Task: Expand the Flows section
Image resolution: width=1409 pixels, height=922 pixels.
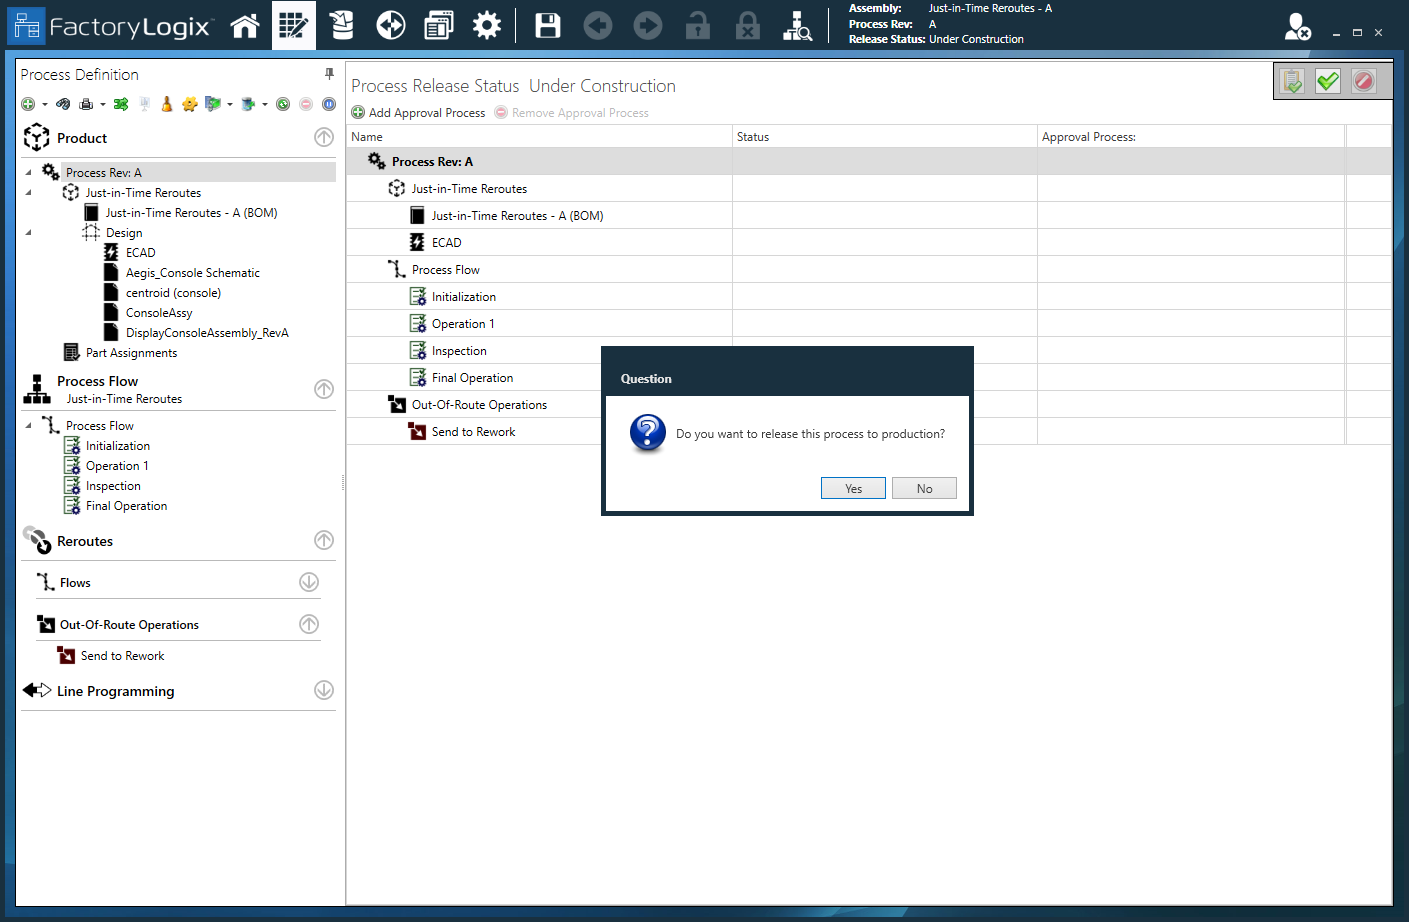Action: coord(309,582)
